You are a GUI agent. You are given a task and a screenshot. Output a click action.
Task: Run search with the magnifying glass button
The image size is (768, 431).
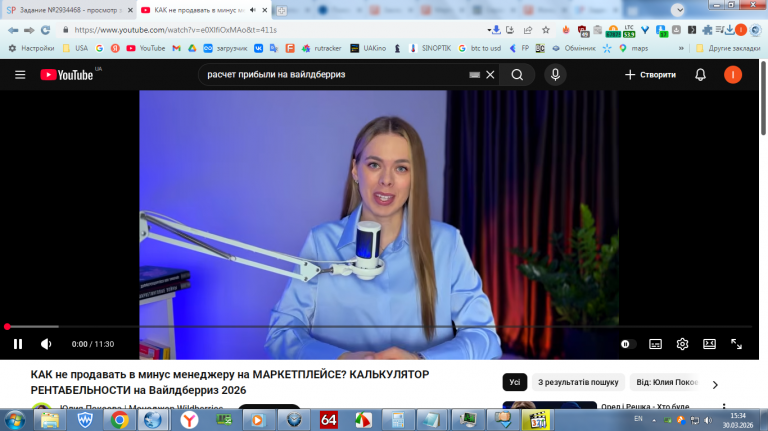click(517, 75)
